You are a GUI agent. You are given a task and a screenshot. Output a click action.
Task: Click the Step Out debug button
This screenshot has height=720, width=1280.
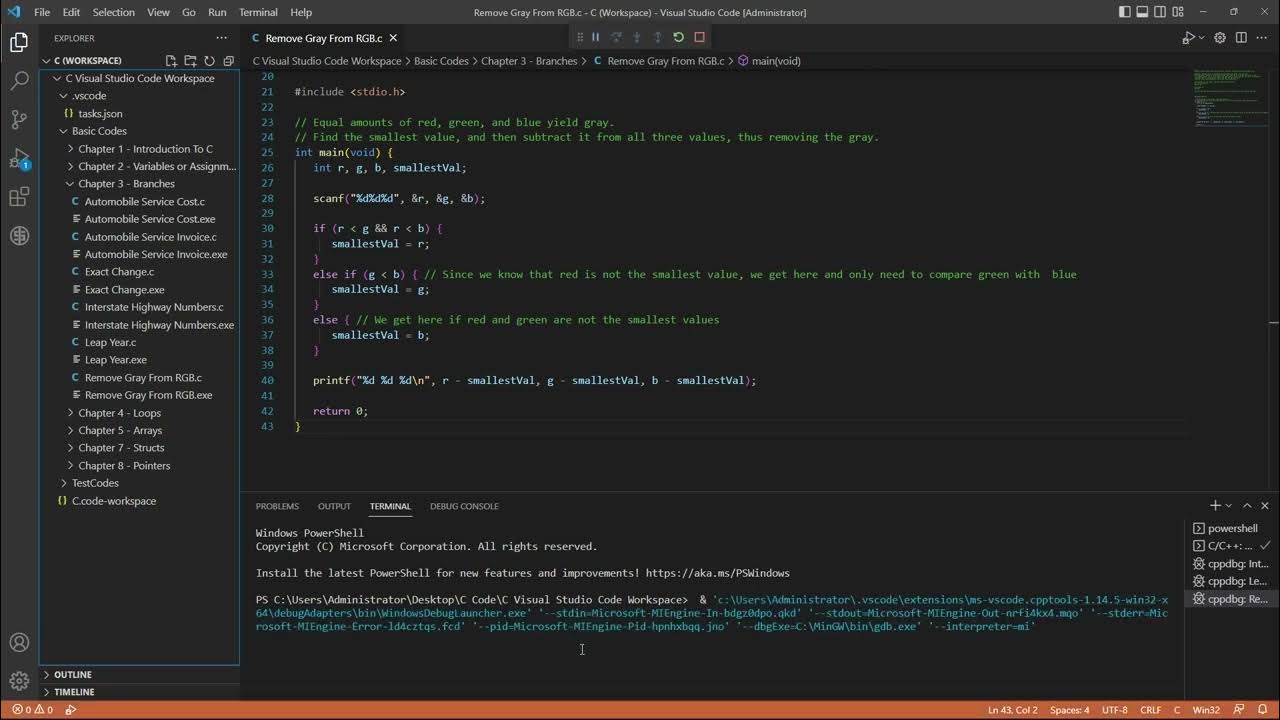[657, 37]
